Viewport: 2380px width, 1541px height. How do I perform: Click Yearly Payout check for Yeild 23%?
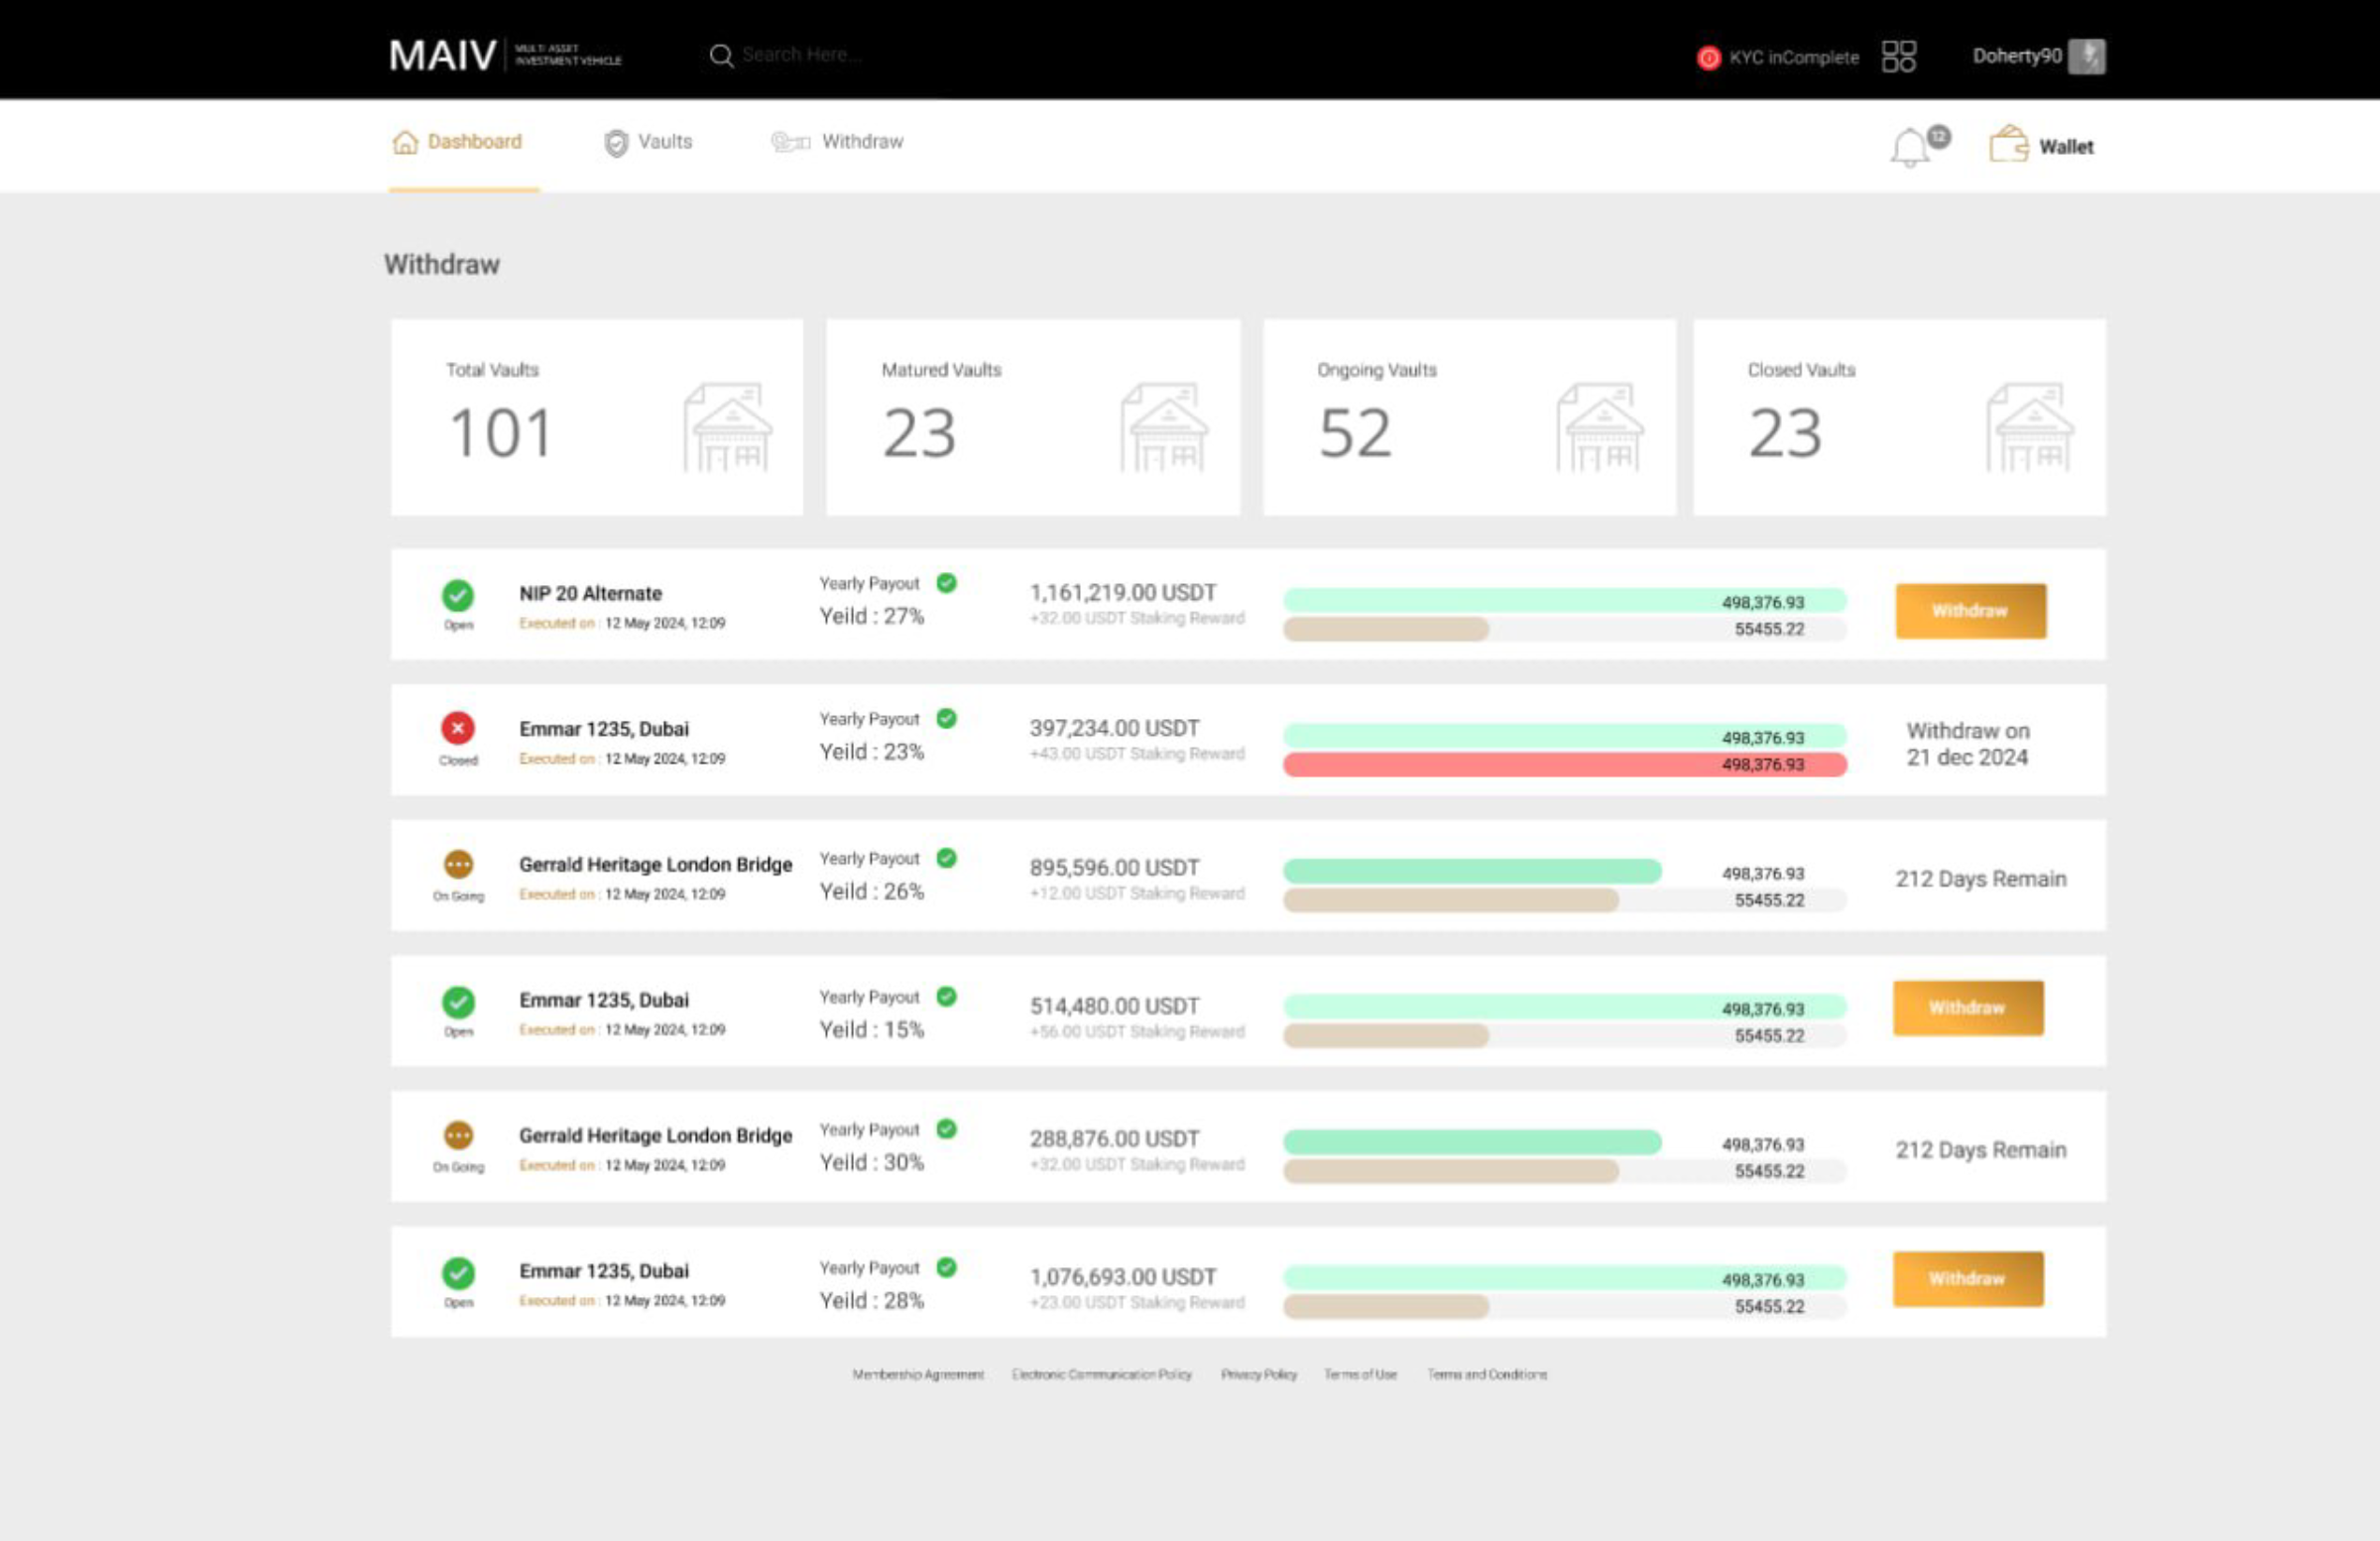(x=946, y=719)
